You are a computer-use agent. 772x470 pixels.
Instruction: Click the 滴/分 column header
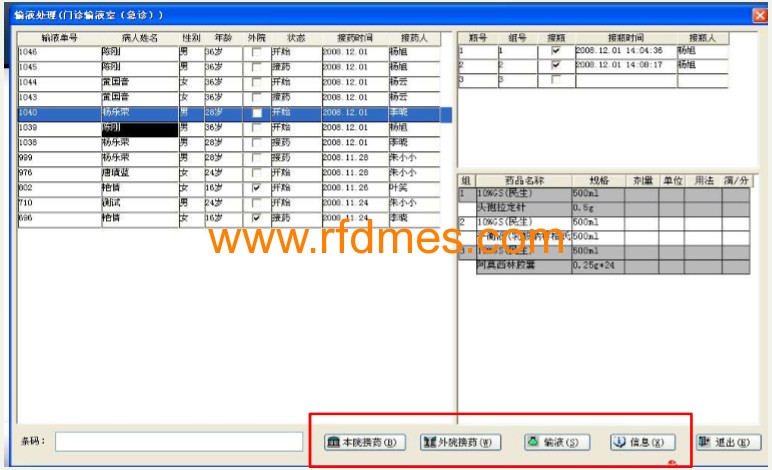(x=737, y=181)
